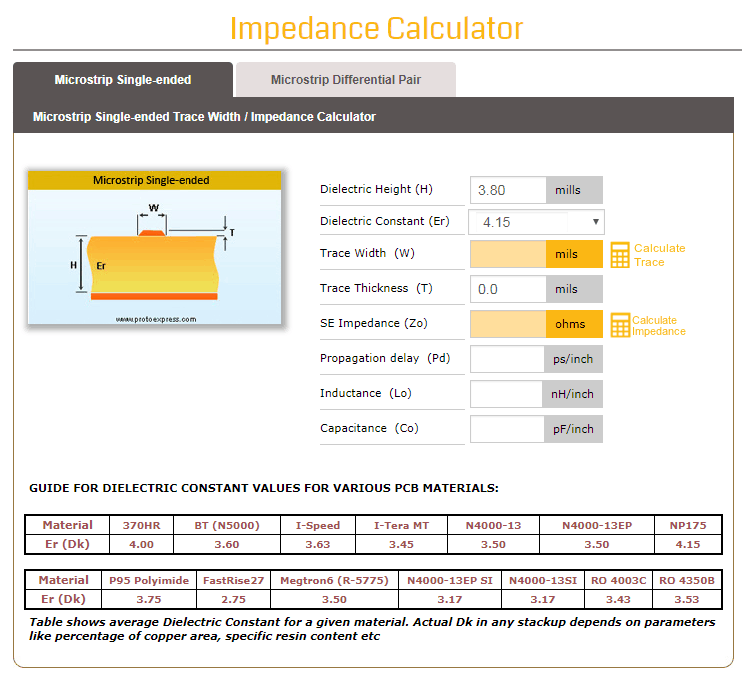Image resolution: width=751 pixels, height=677 pixels.
Task: Focus the Trace Width (W) input field
Action: tap(508, 254)
